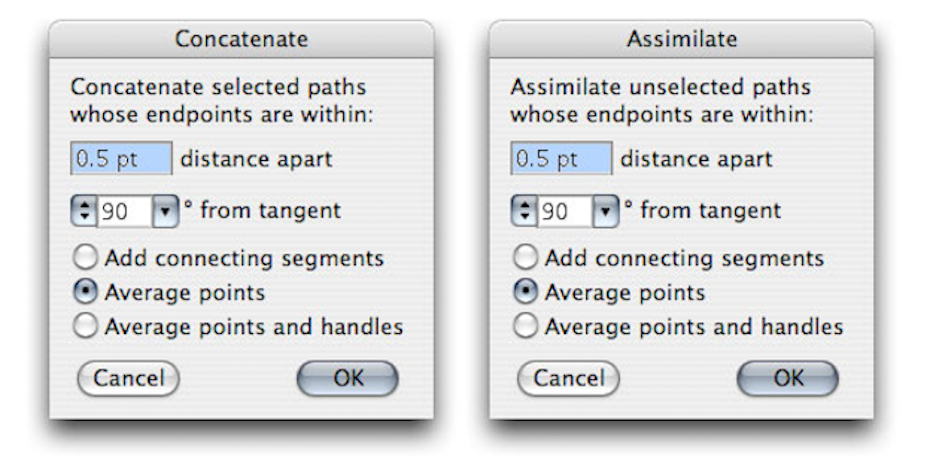Click the distance field in Concatenate dialog

tap(121, 158)
